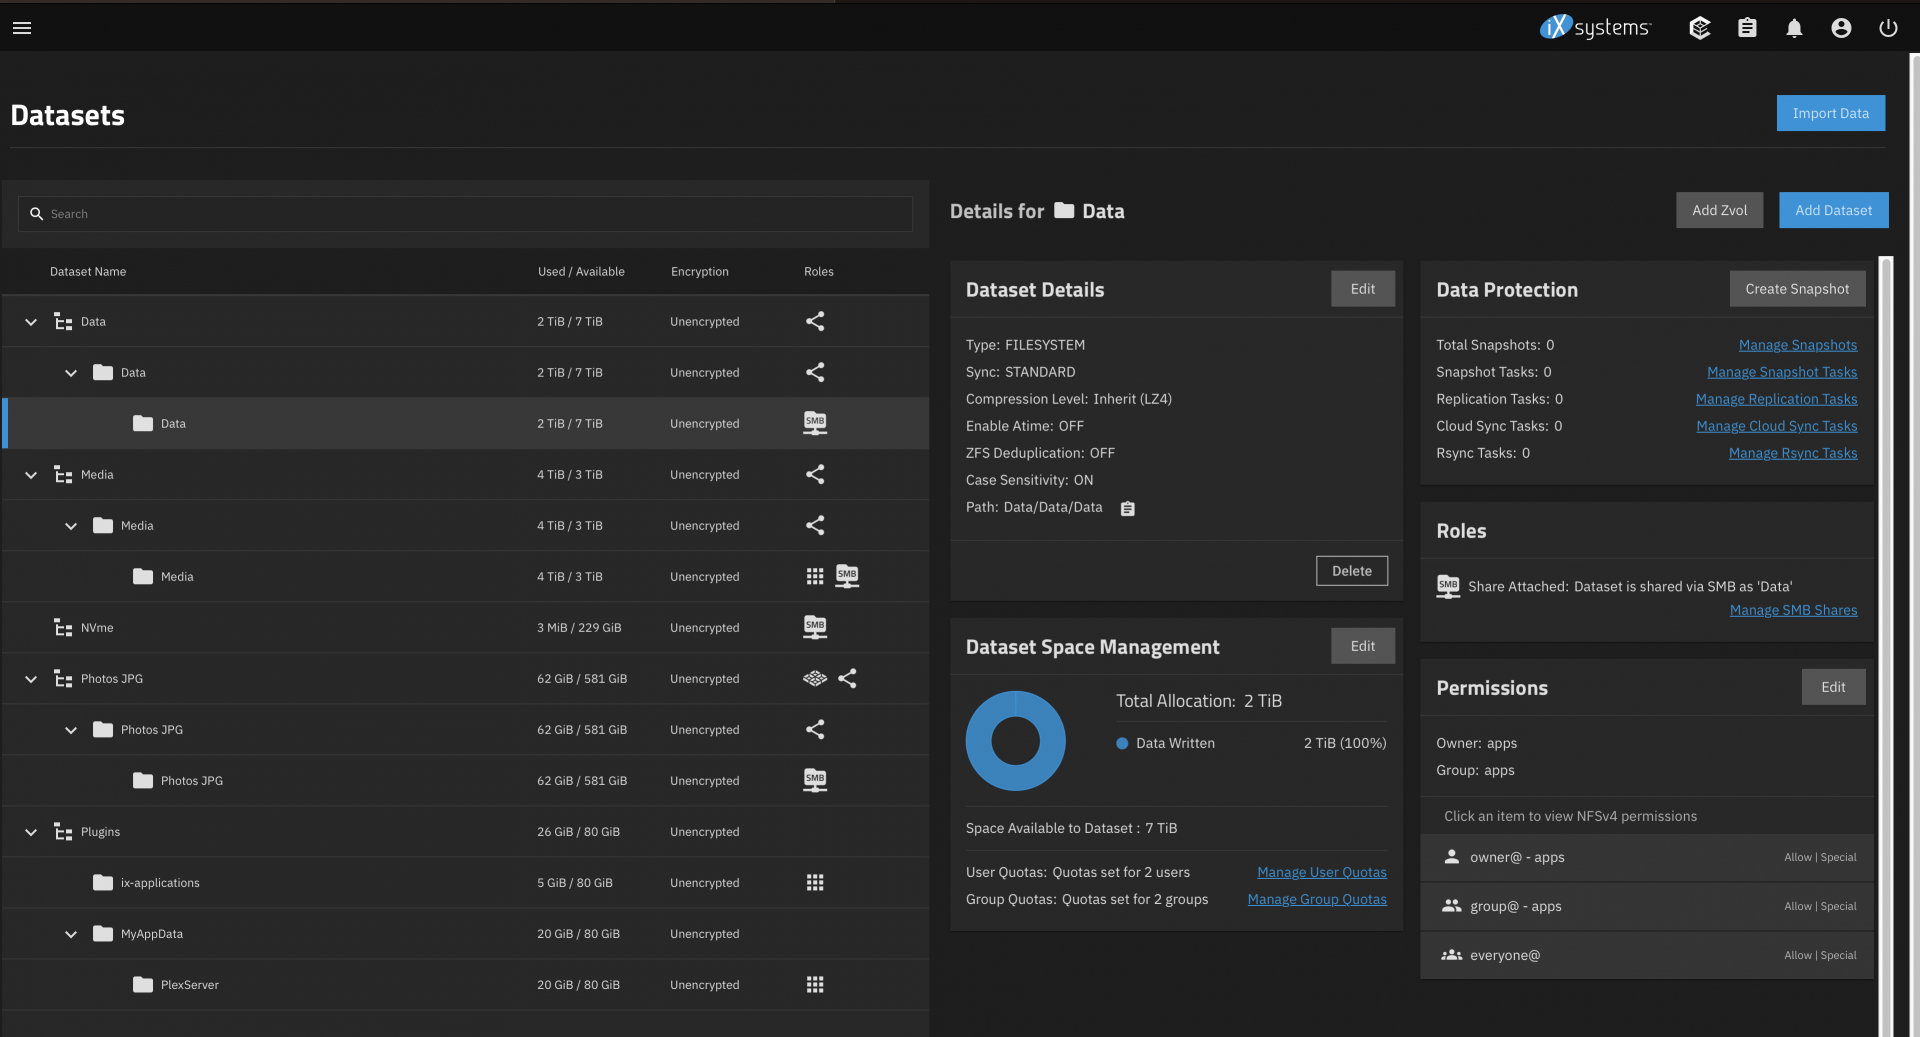1920x1037 pixels.
Task: Open Manage Snapshots link
Action: coord(1797,345)
